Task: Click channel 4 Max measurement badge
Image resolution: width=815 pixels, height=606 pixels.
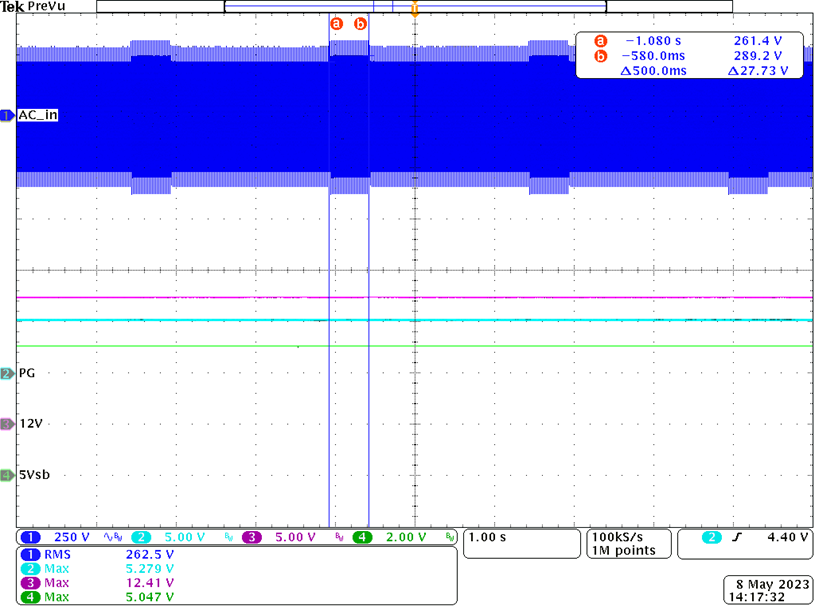Action: [30, 597]
